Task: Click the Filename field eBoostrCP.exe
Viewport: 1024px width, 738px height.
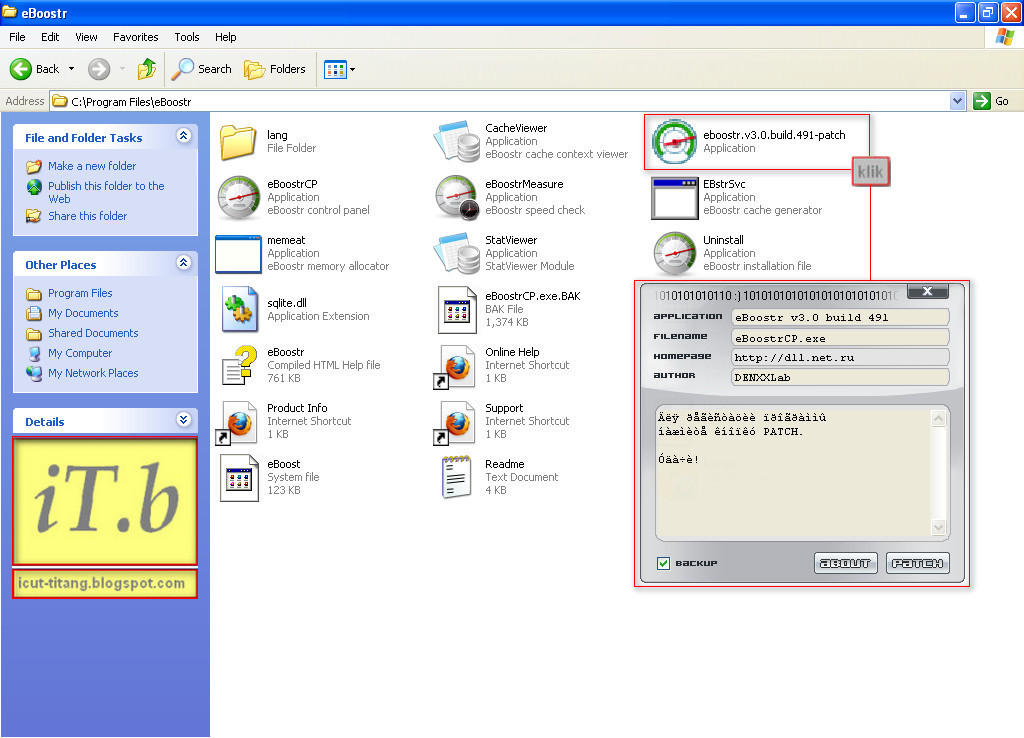Action: click(x=840, y=338)
